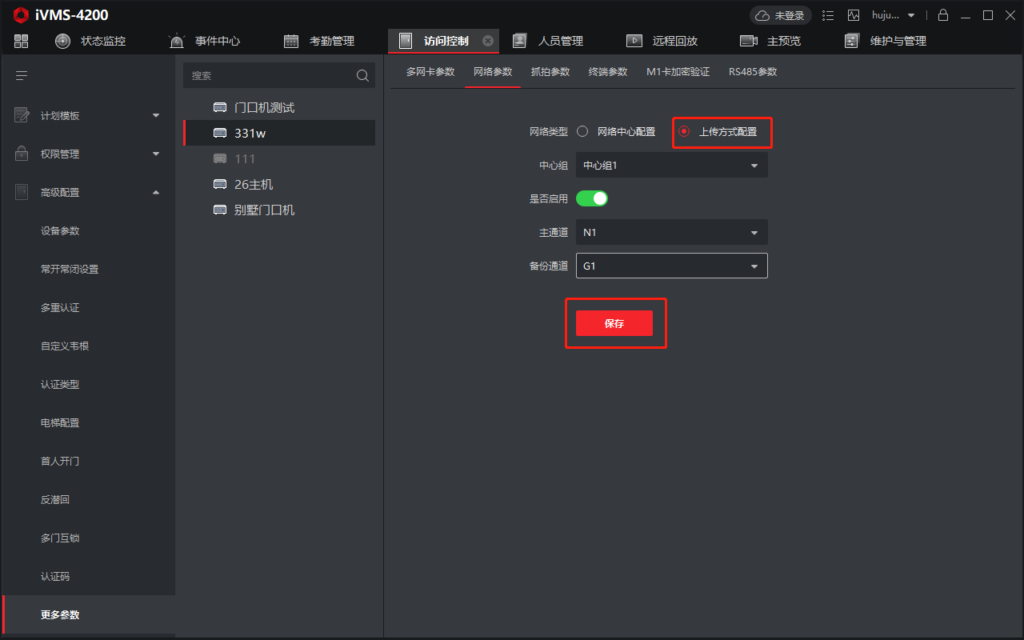Click the red 保存 button
Screen dimensions: 1024x640
(x=614, y=323)
